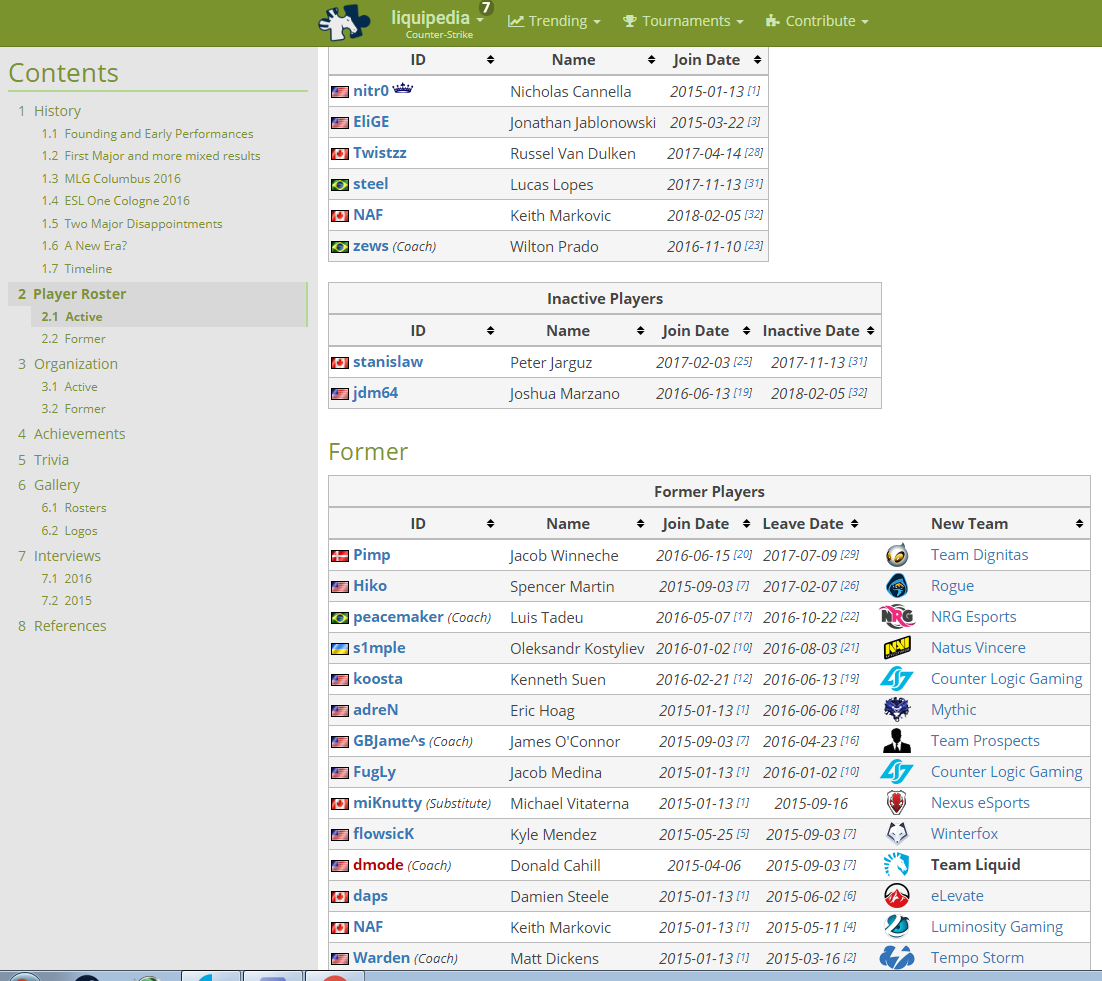Image resolution: width=1102 pixels, height=981 pixels.
Task: Go to Achievements in contents
Action: coord(79,434)
